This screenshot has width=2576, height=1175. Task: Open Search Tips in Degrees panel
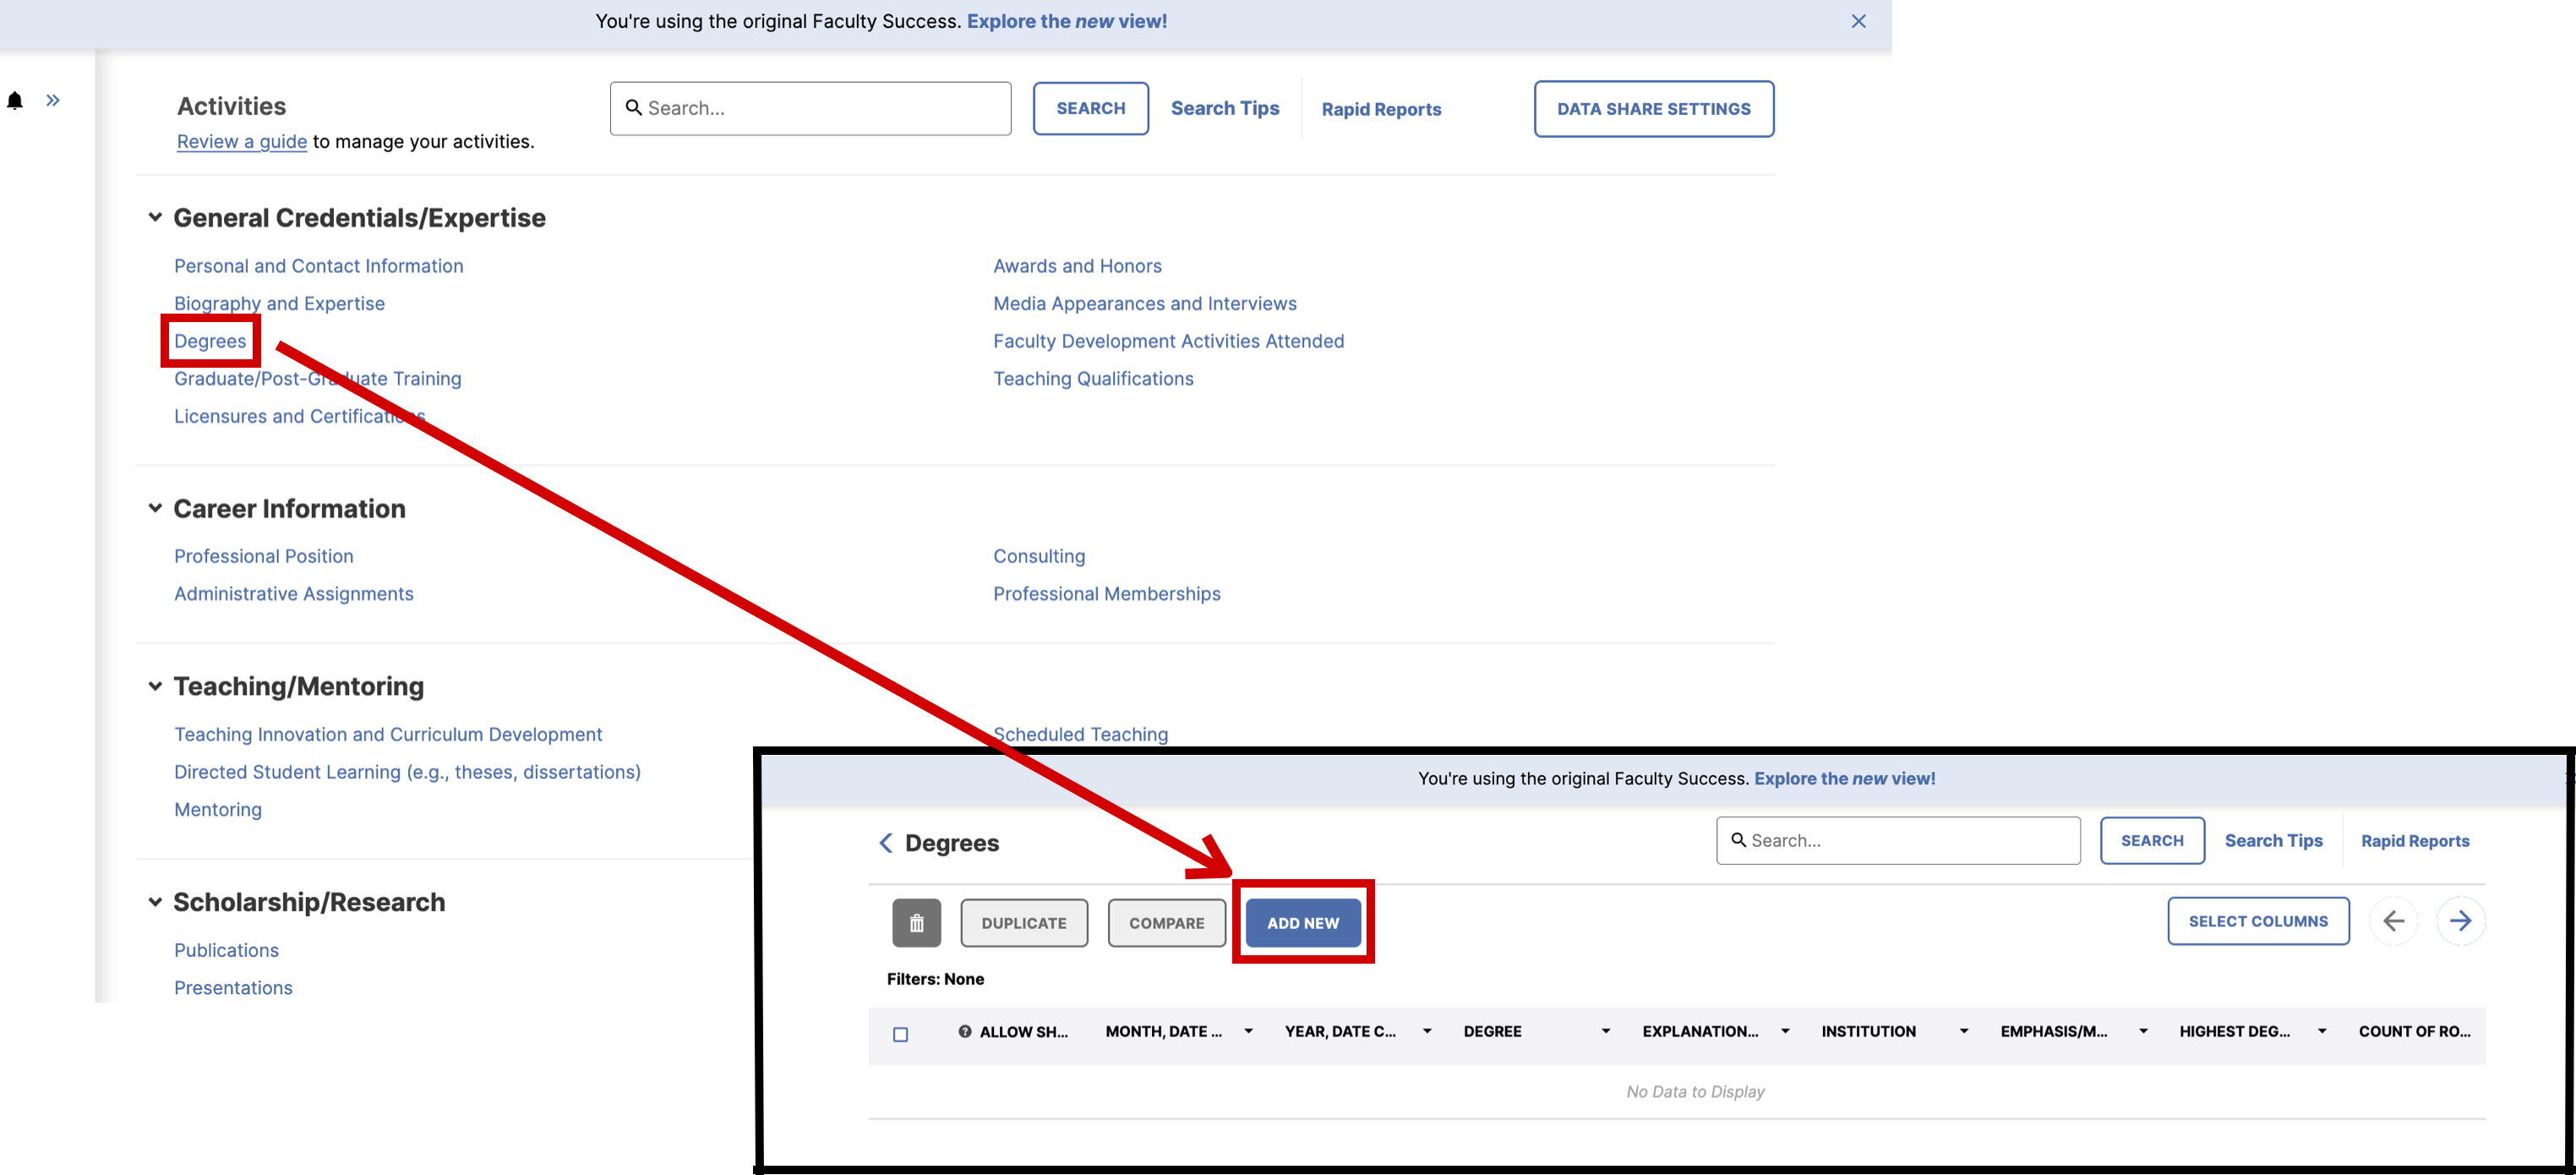pos(2273,841)
